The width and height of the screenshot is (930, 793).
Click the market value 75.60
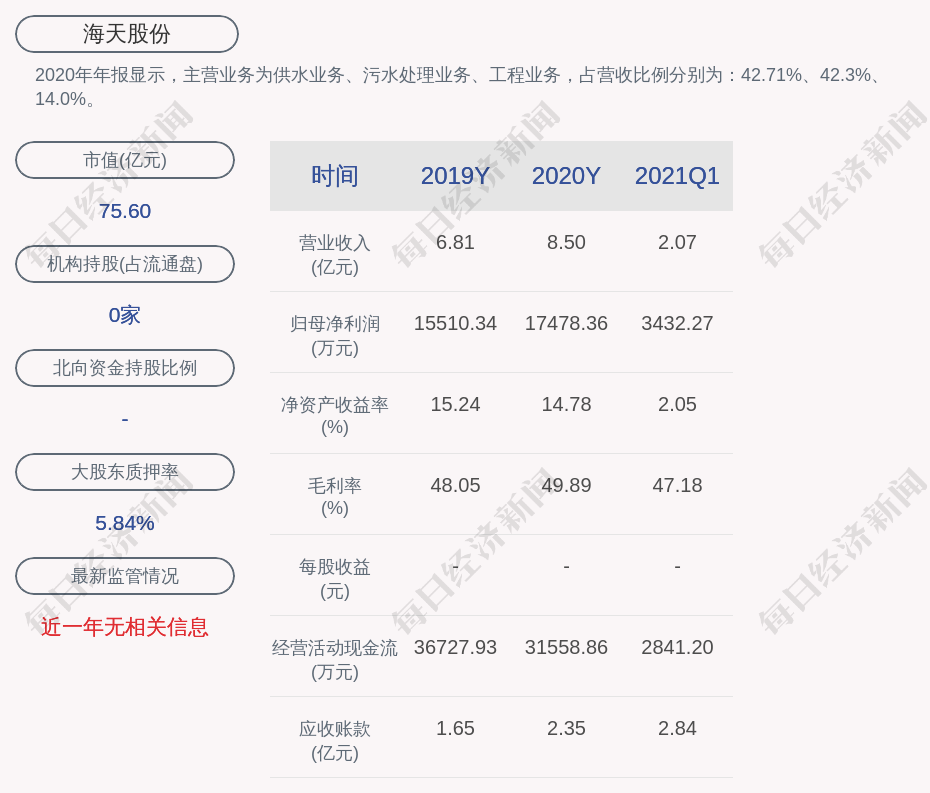(125, 211)
